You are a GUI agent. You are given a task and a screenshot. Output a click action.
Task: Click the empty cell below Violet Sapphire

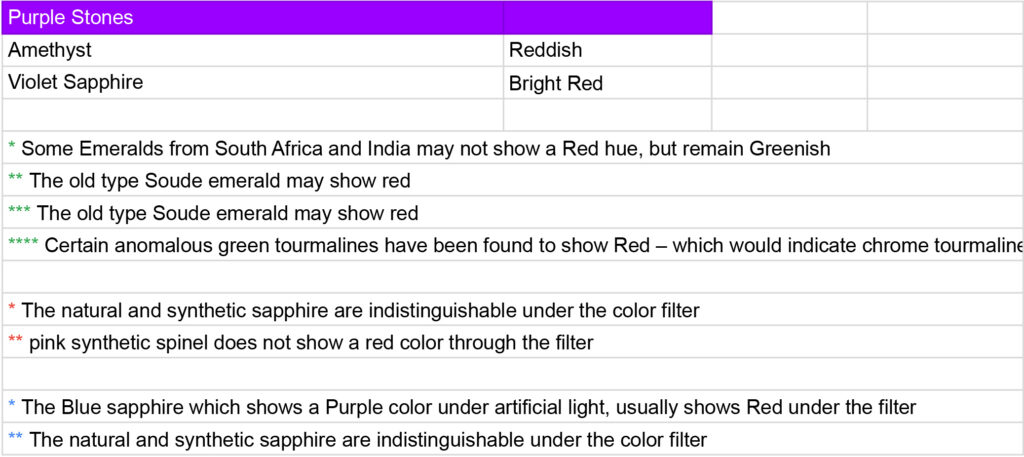[252, 115]
